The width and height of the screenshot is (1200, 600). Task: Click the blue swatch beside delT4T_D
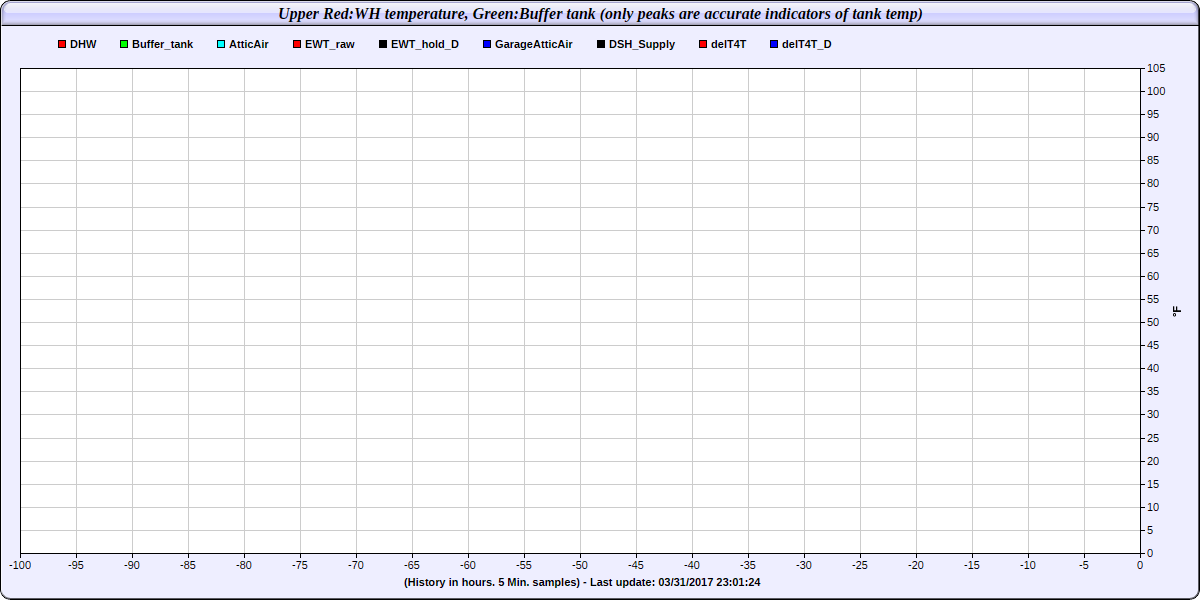point(774,45)
